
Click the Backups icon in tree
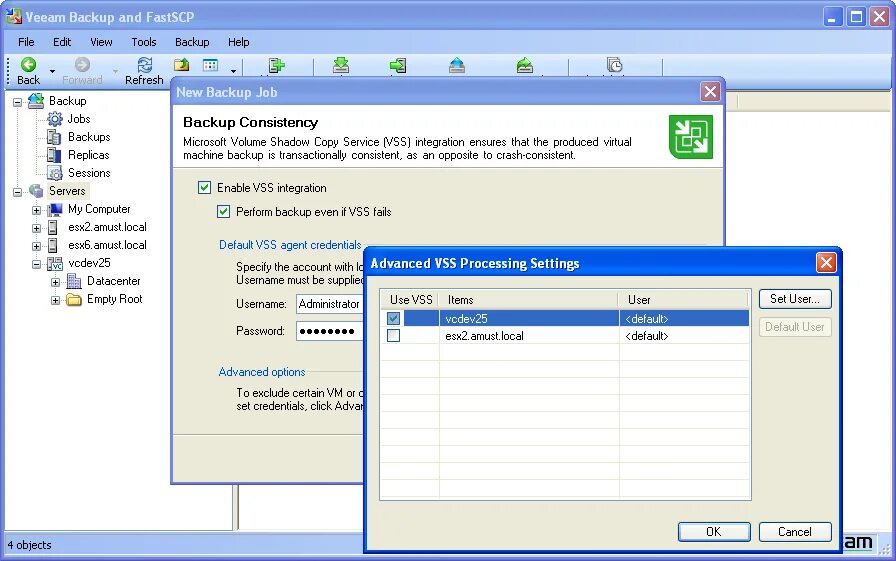[54, 137]
